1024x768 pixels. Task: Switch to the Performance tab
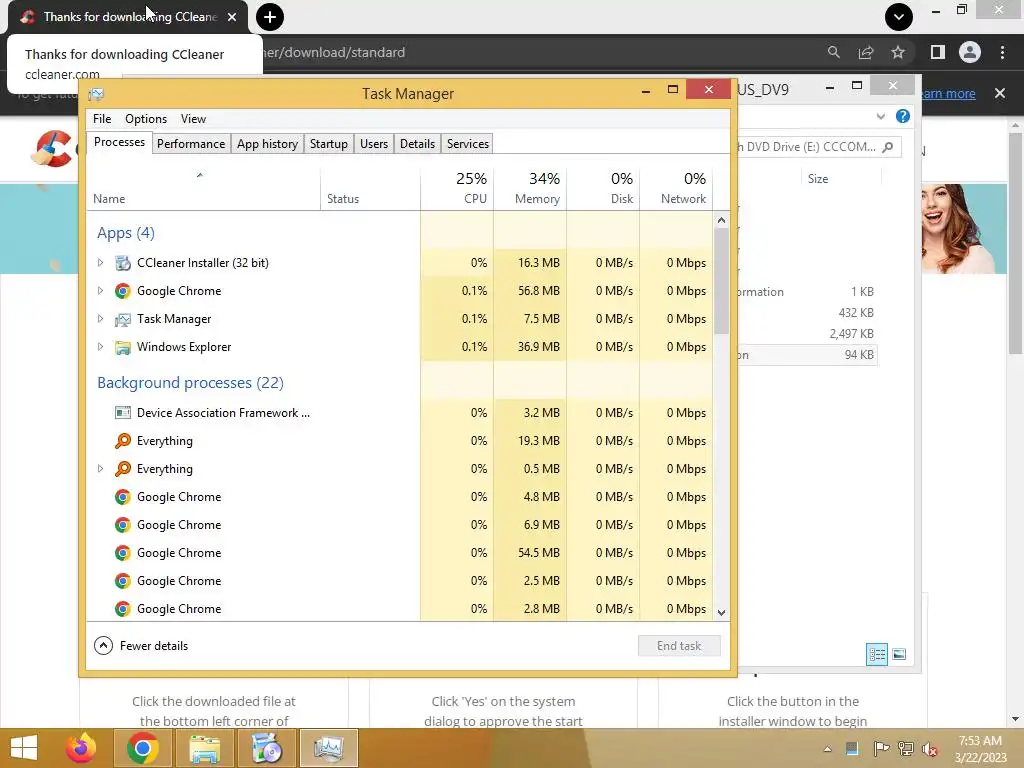pos(191,144)
